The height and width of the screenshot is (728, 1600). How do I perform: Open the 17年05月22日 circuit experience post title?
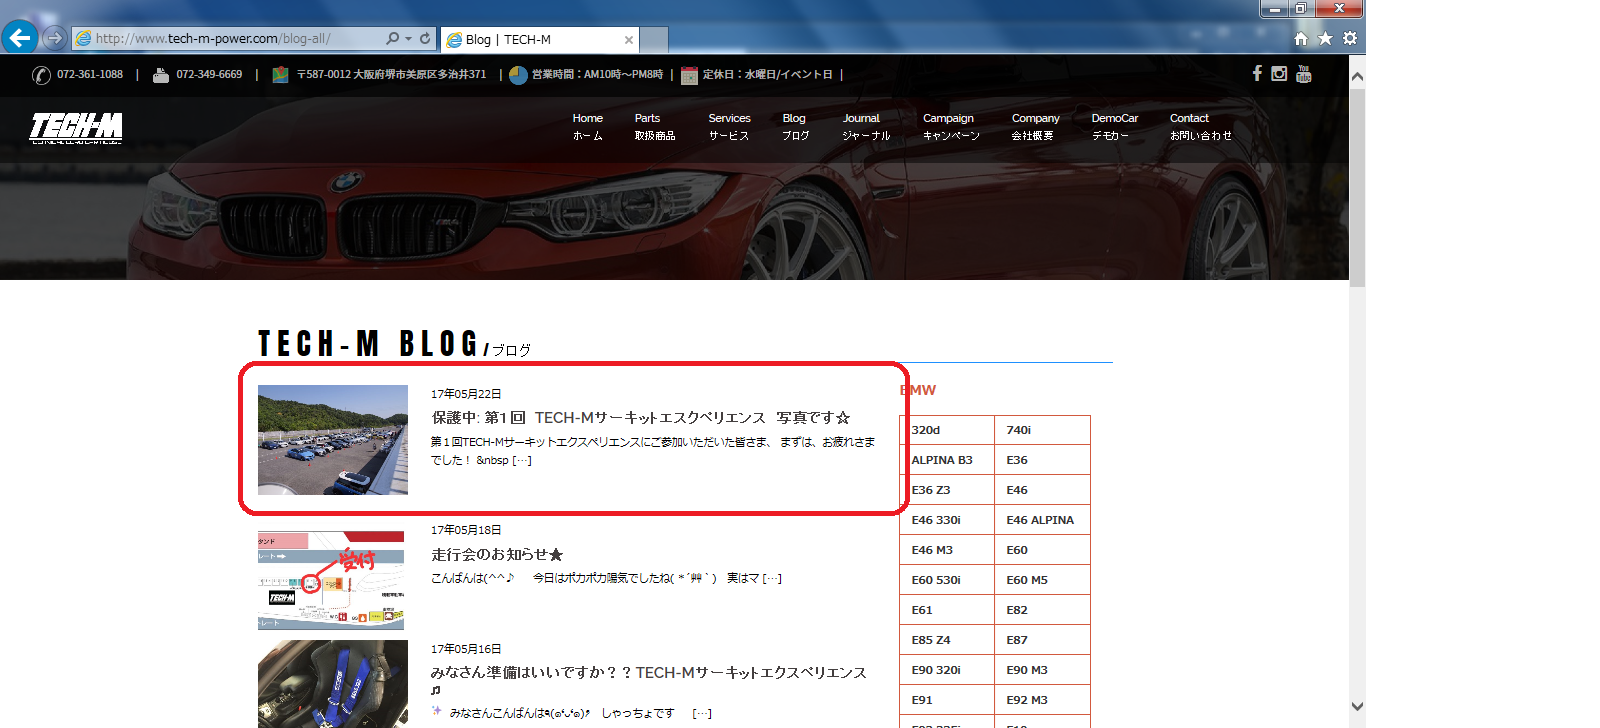coord(641,418)
